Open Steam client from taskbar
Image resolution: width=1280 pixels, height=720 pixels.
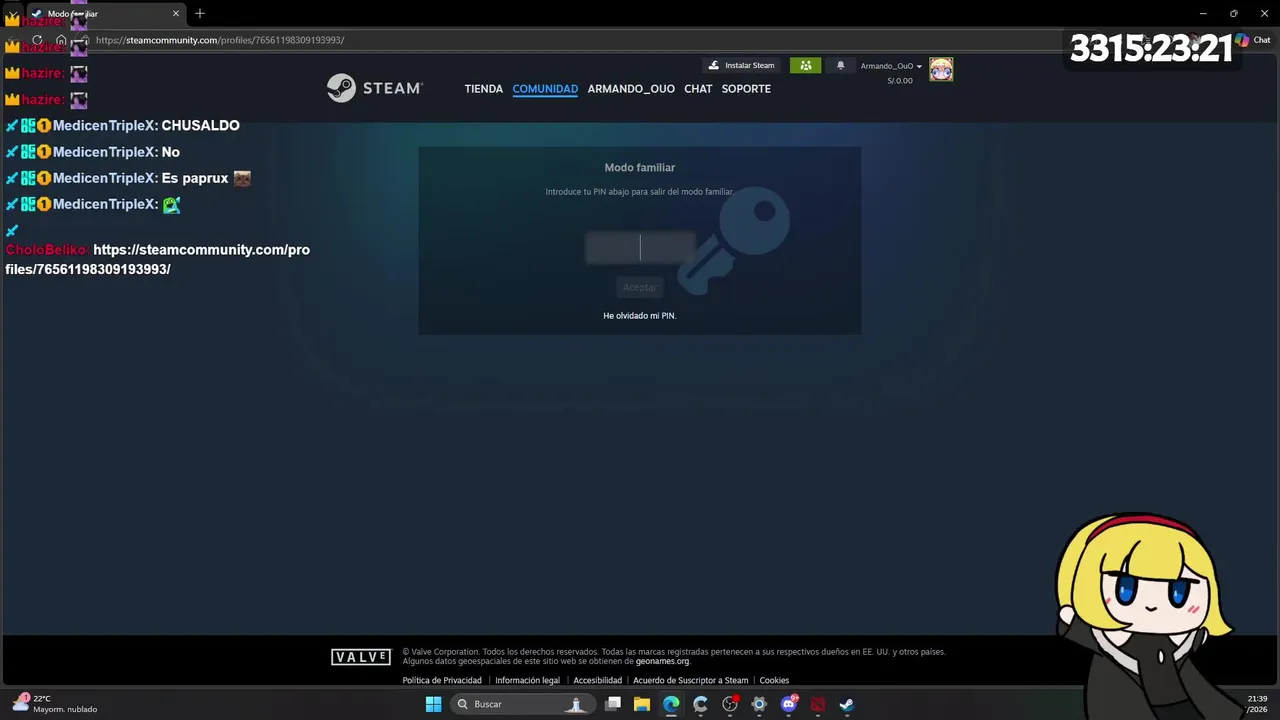tap(847, 704)
